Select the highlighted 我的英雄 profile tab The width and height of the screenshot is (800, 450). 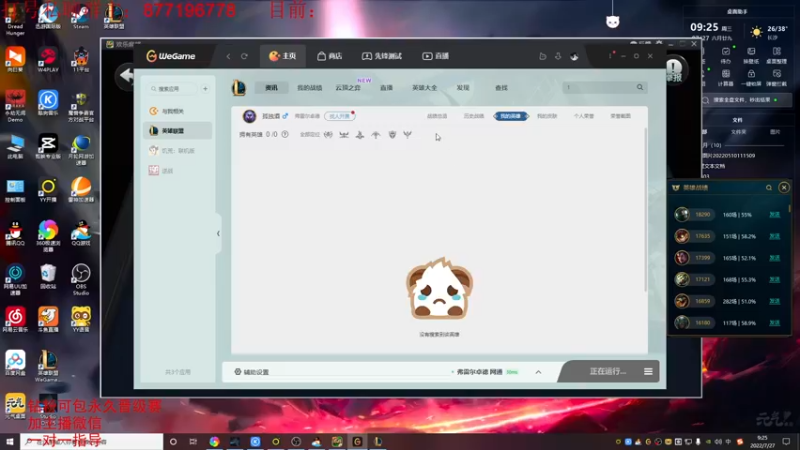pyautogui.click(x=511, y=116)
